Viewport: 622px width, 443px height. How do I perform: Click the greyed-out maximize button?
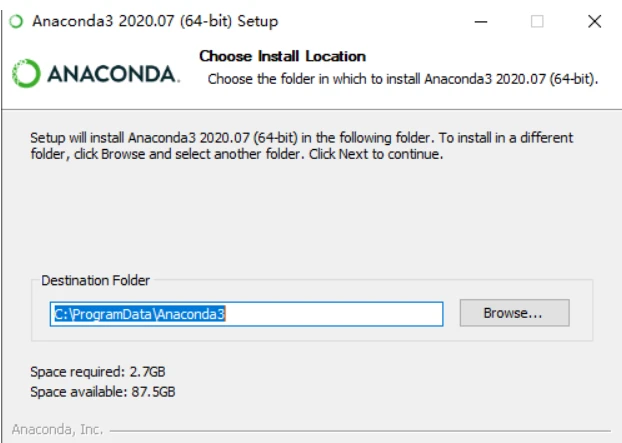click(537, 21)
